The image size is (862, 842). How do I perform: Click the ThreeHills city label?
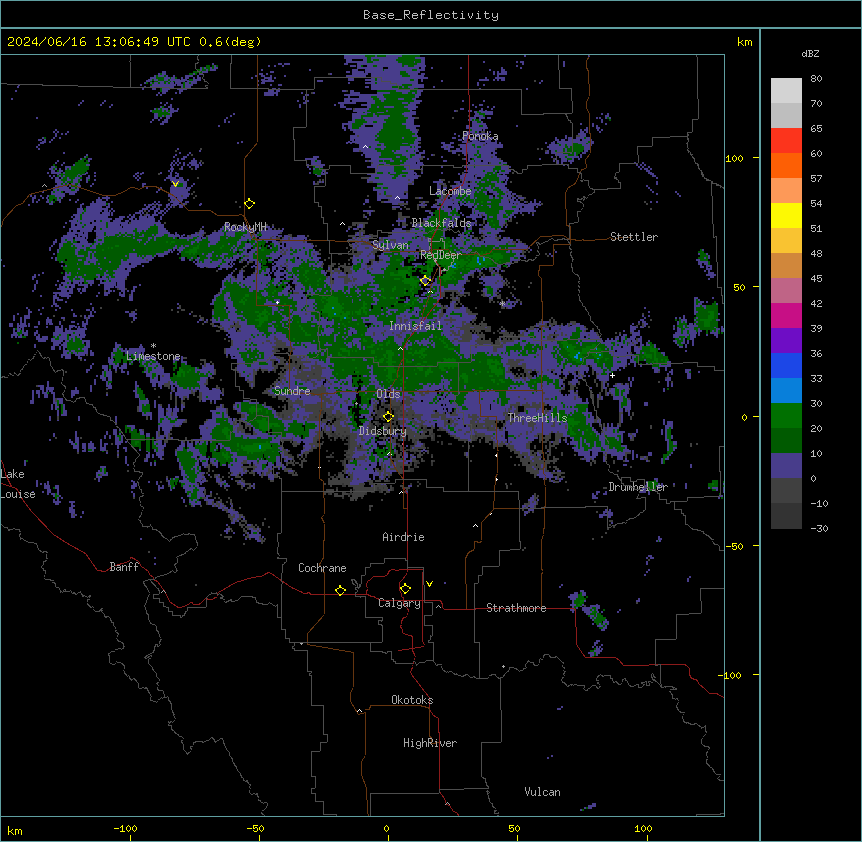[537, 418]
